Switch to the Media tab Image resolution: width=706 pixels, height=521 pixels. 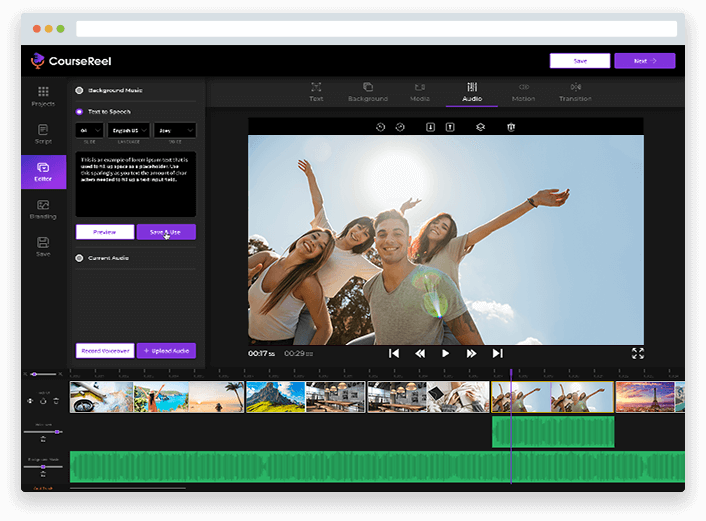(x=420, y=92)
